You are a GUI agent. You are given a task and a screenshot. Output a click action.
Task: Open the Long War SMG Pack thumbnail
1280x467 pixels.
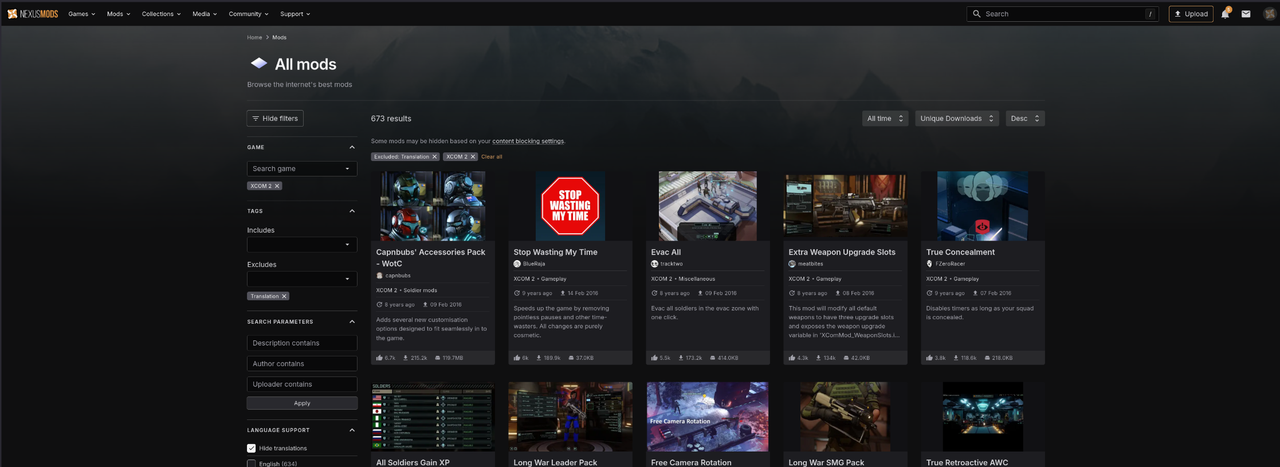point(845,416)
